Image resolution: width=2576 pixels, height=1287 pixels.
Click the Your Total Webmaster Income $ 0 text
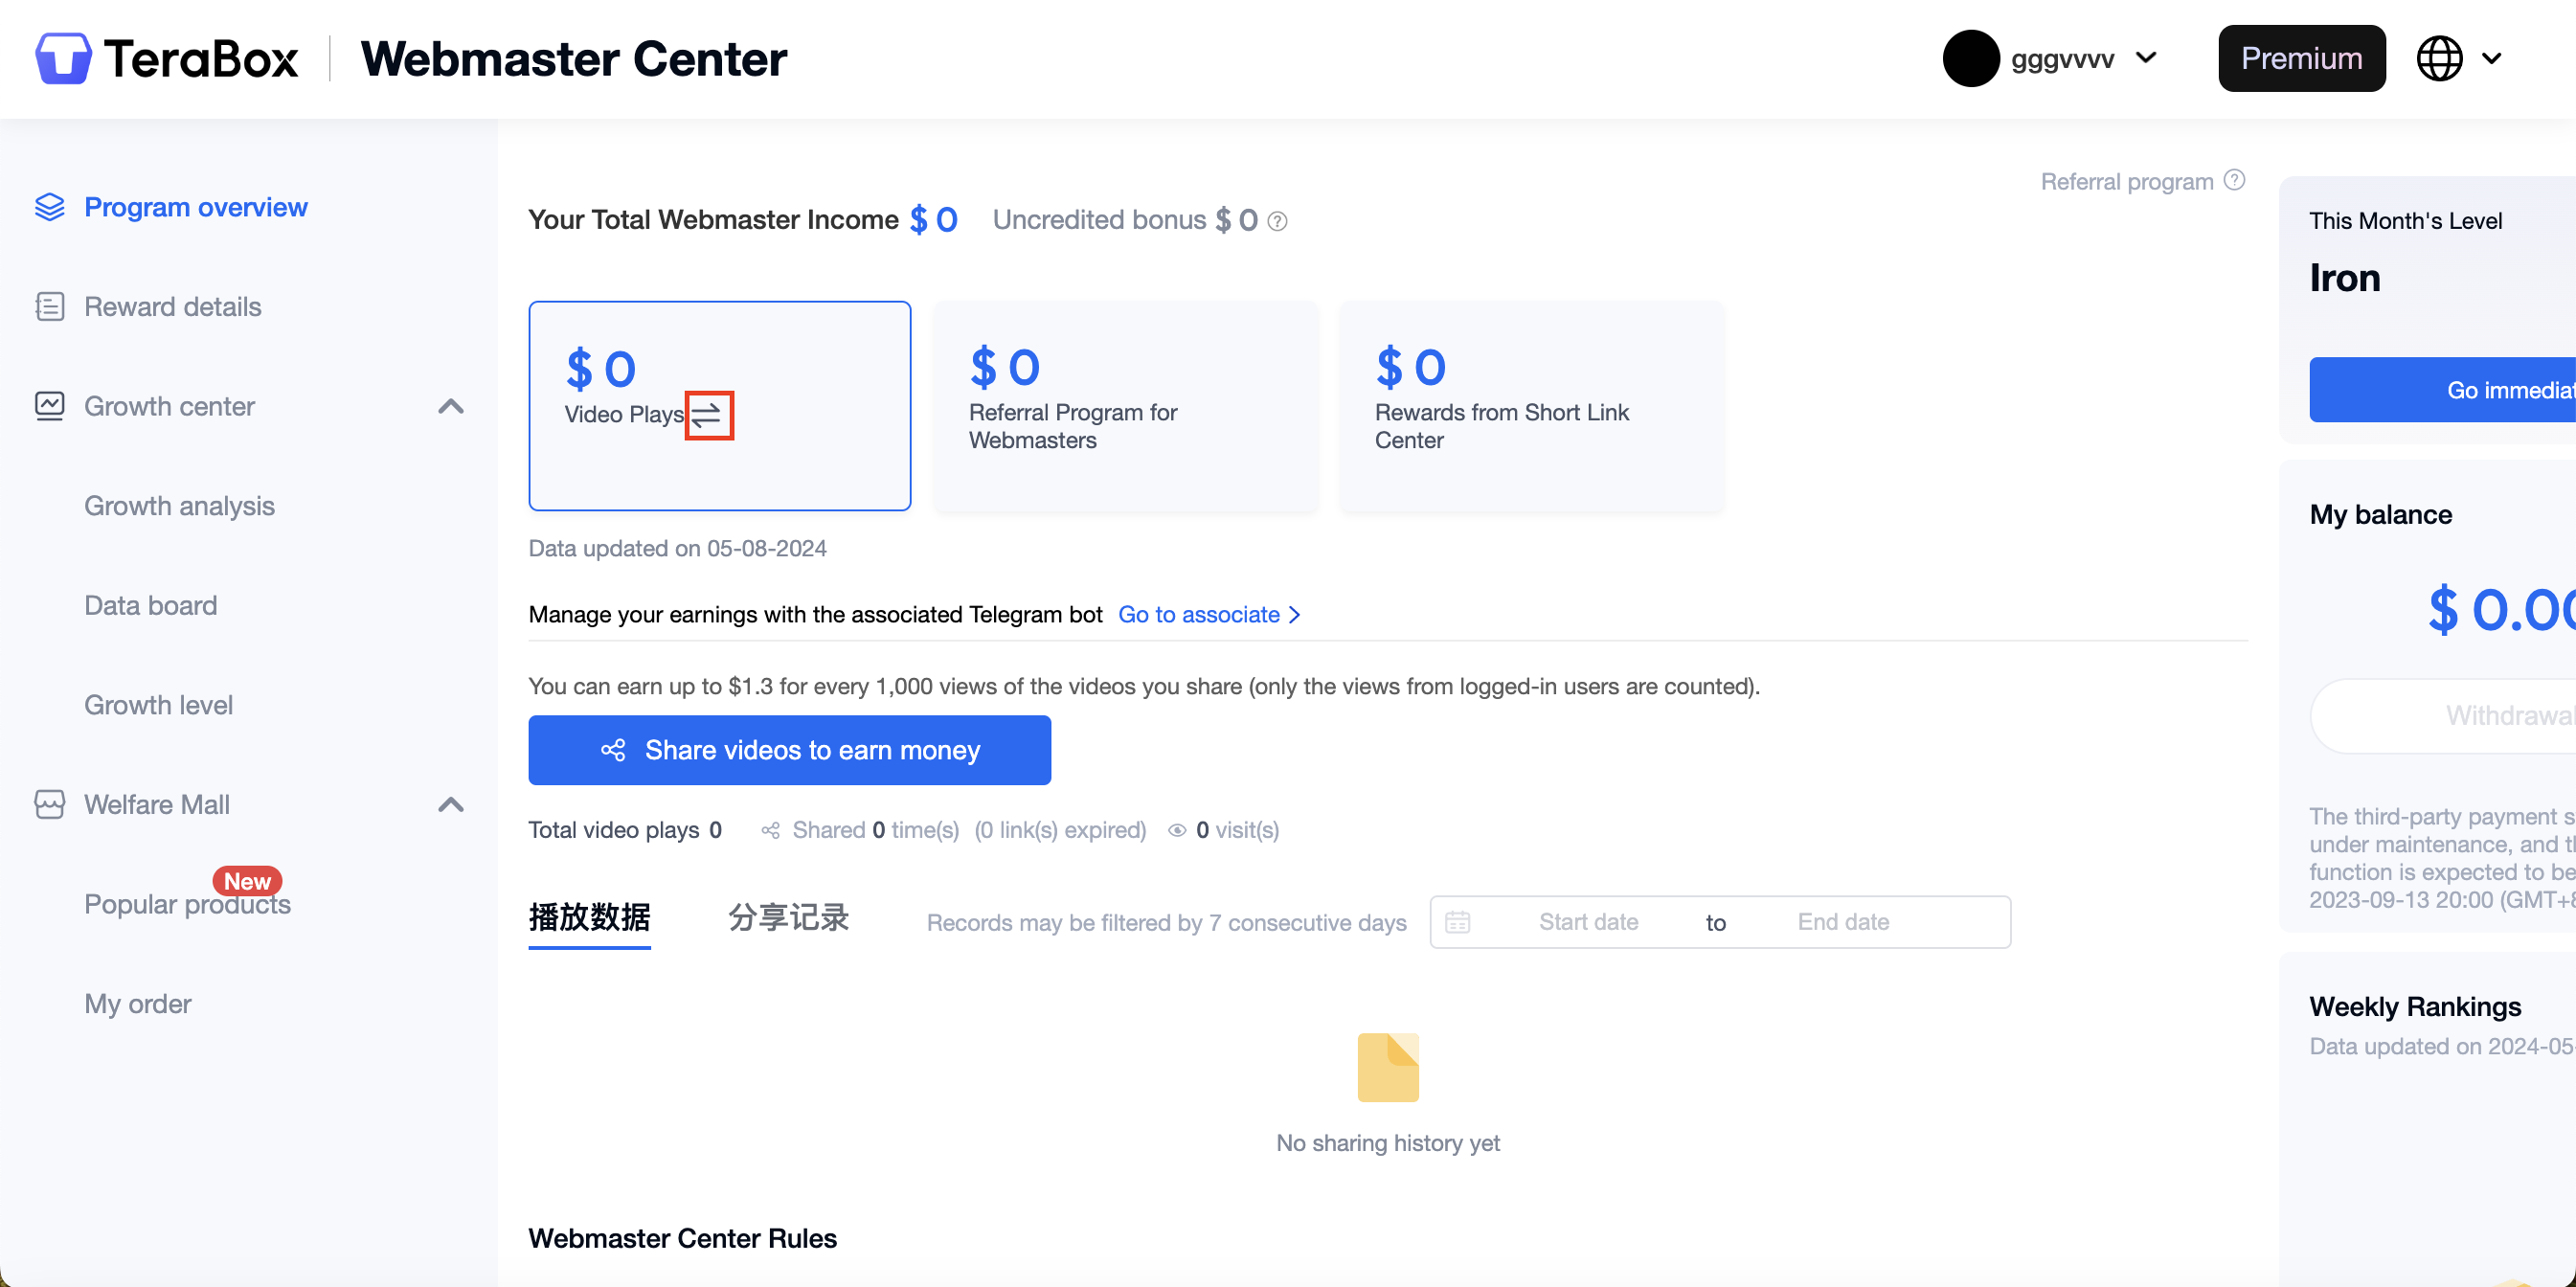click(x=743, y=220)
